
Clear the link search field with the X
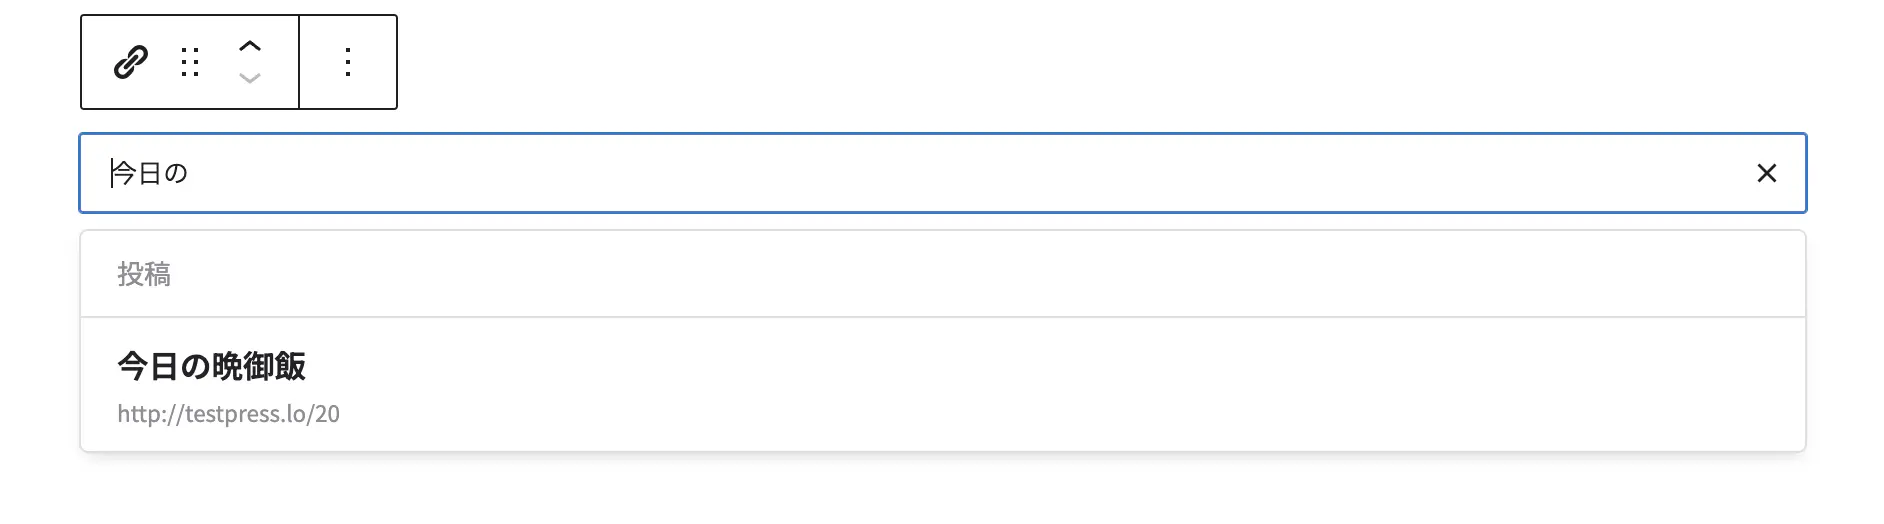[x=1767, y=173]
